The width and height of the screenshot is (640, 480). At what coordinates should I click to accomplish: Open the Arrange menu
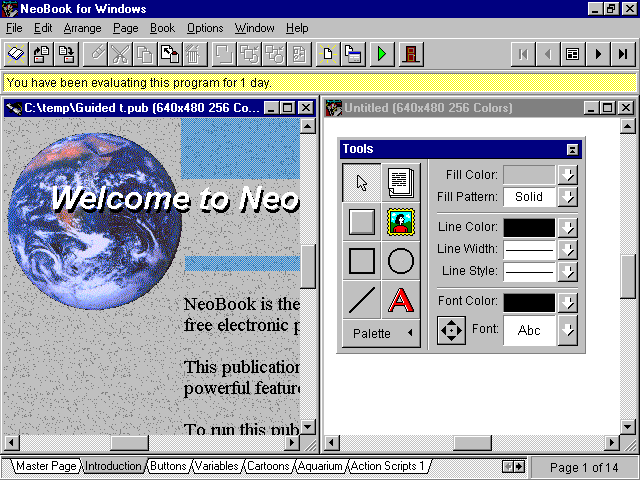(80, 28)
